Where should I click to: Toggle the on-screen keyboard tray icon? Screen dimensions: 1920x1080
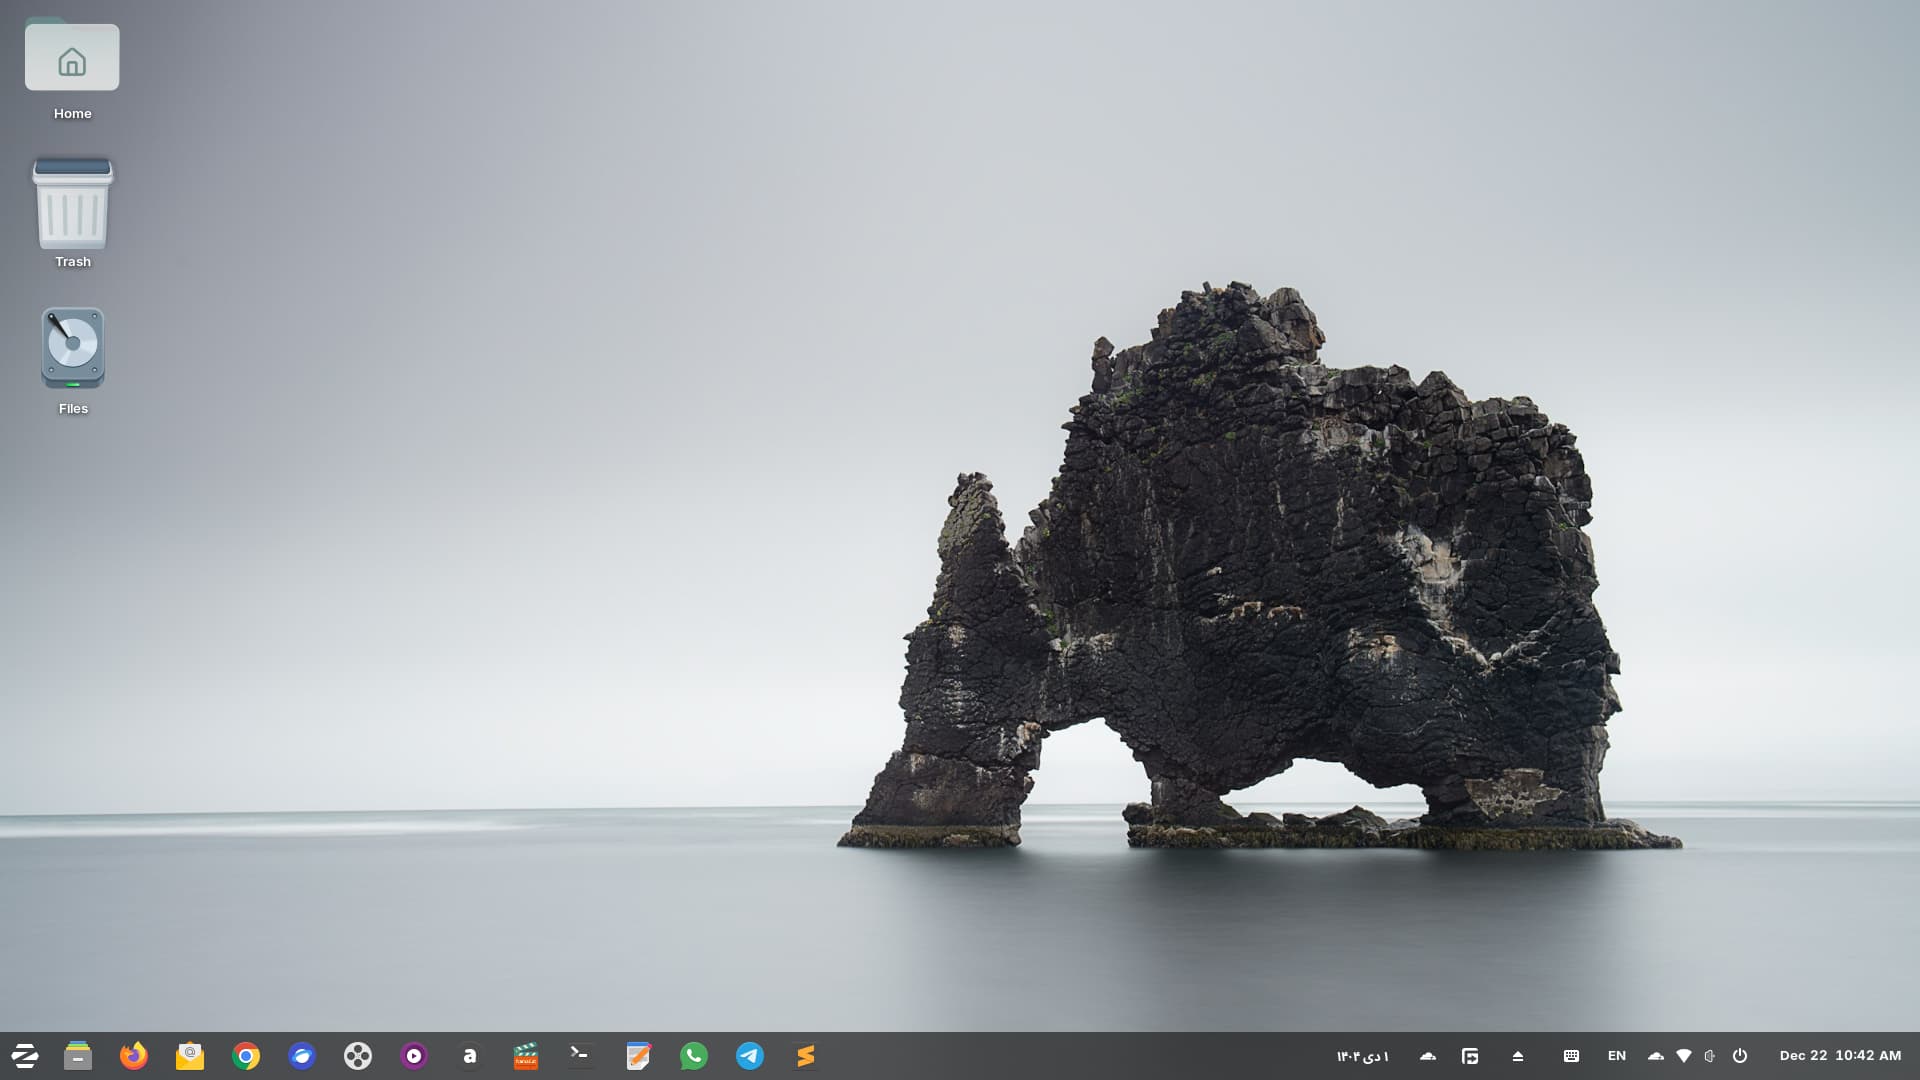[x=1571, y=1056]
